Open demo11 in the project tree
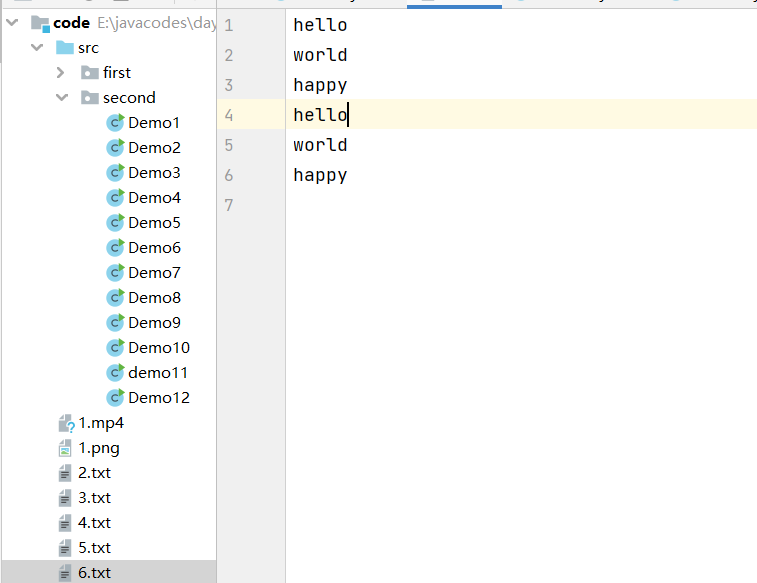 click(158, 373)
